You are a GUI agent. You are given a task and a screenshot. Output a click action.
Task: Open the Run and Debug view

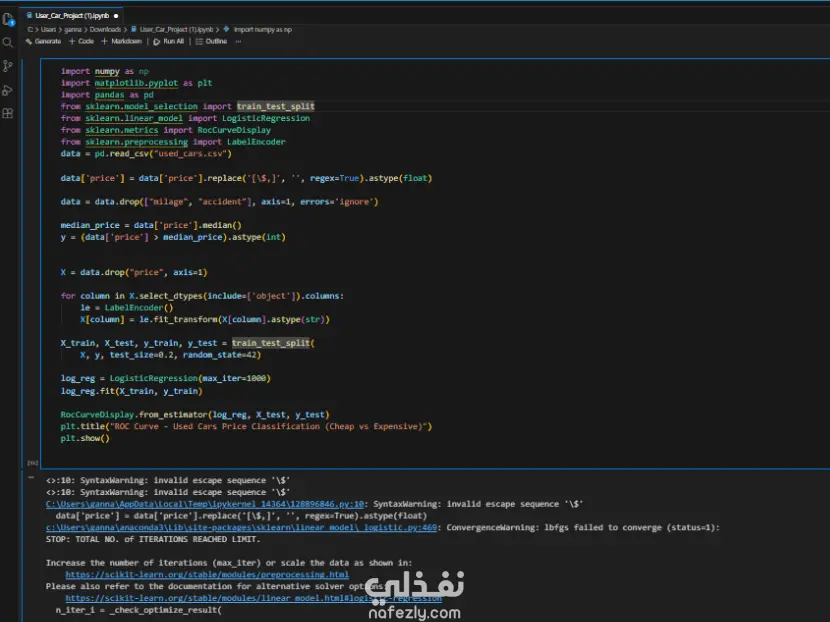[x=8, y=90]
